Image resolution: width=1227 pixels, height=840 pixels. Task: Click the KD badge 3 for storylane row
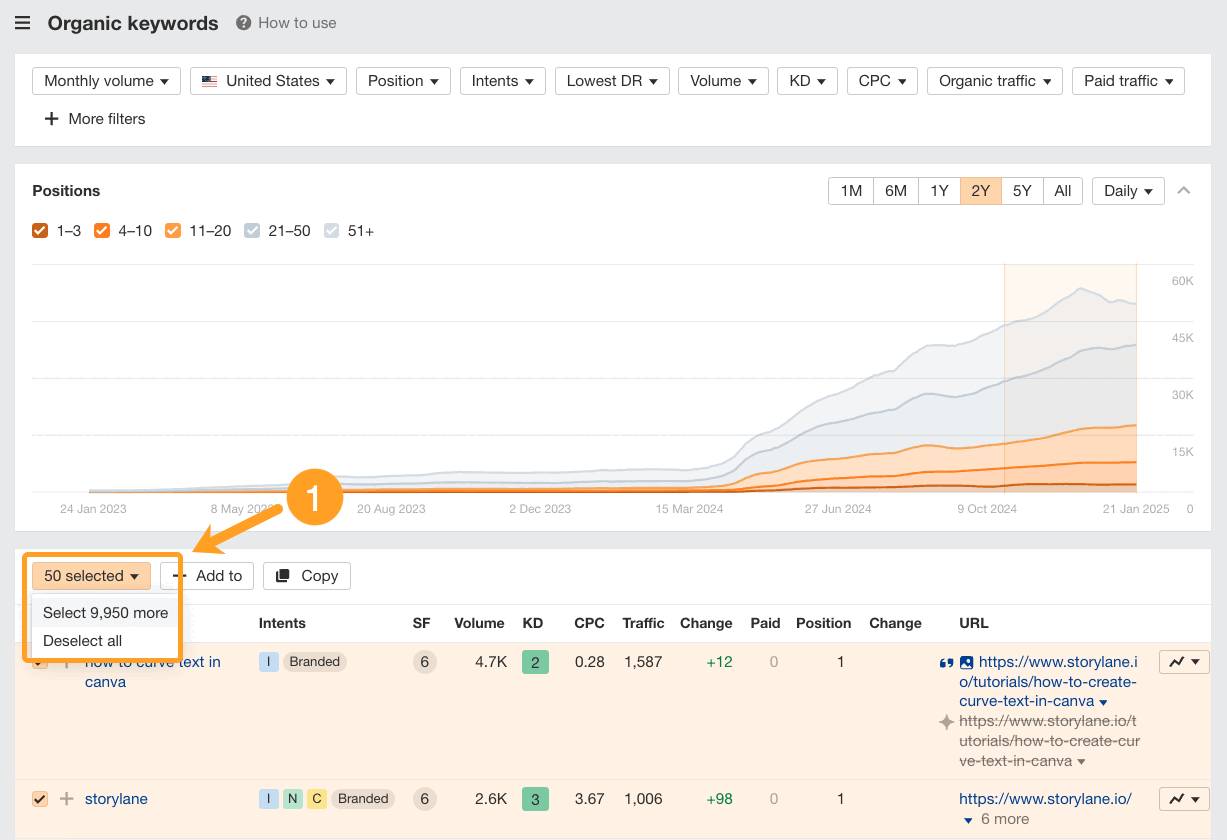click(535, 799)
